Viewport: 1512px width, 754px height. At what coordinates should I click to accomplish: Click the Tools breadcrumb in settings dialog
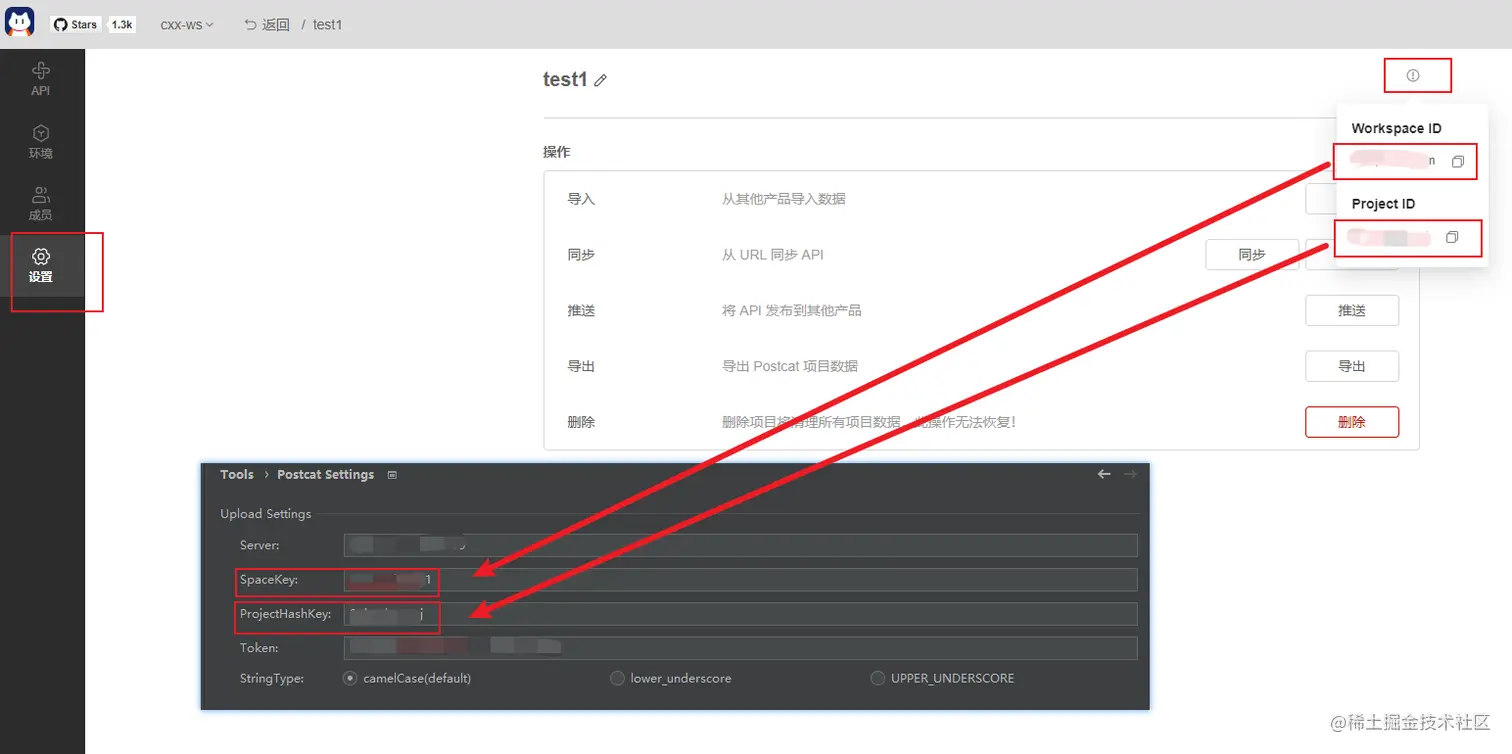[x=237, y=475]
